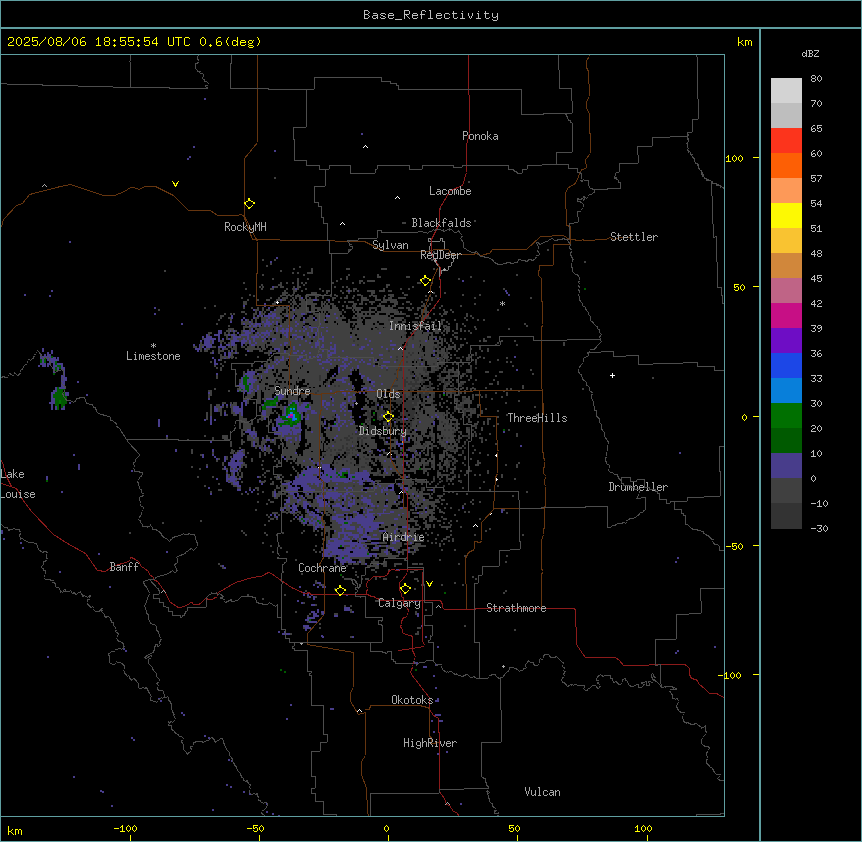The image size is (862, 842).
Task: Click the Didsbury town label
Action: [383, 431]
